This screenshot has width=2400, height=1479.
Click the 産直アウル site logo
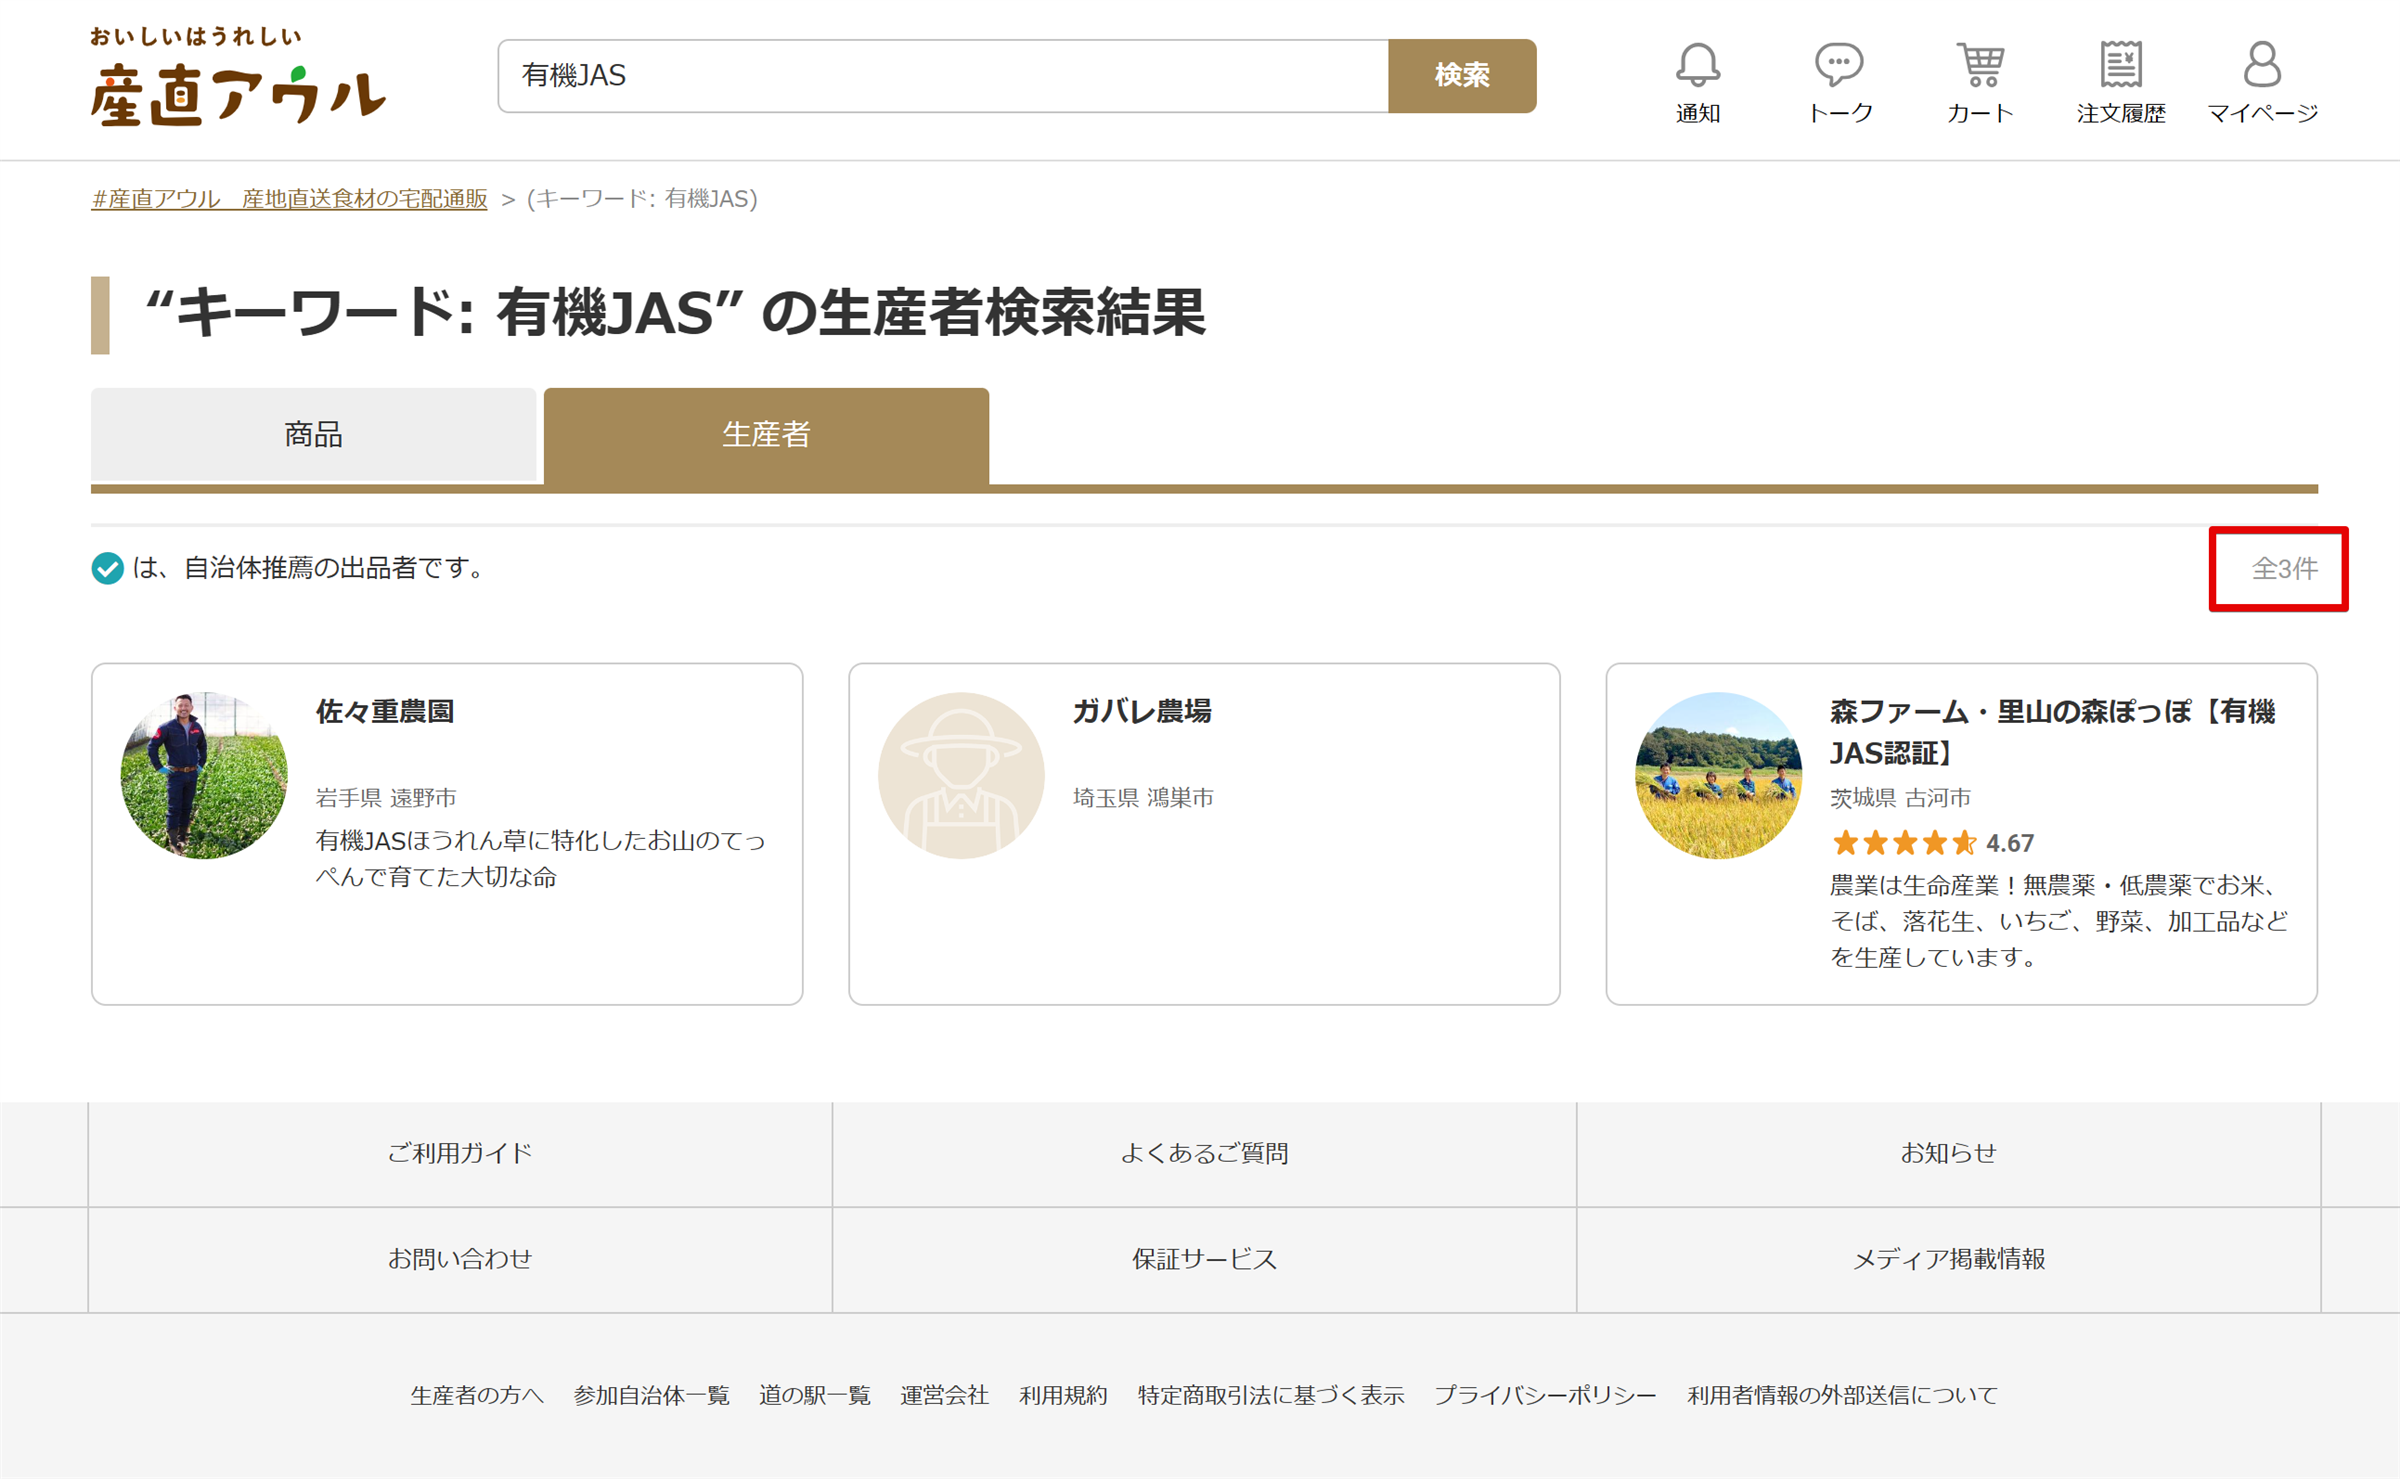click(238, 76)
